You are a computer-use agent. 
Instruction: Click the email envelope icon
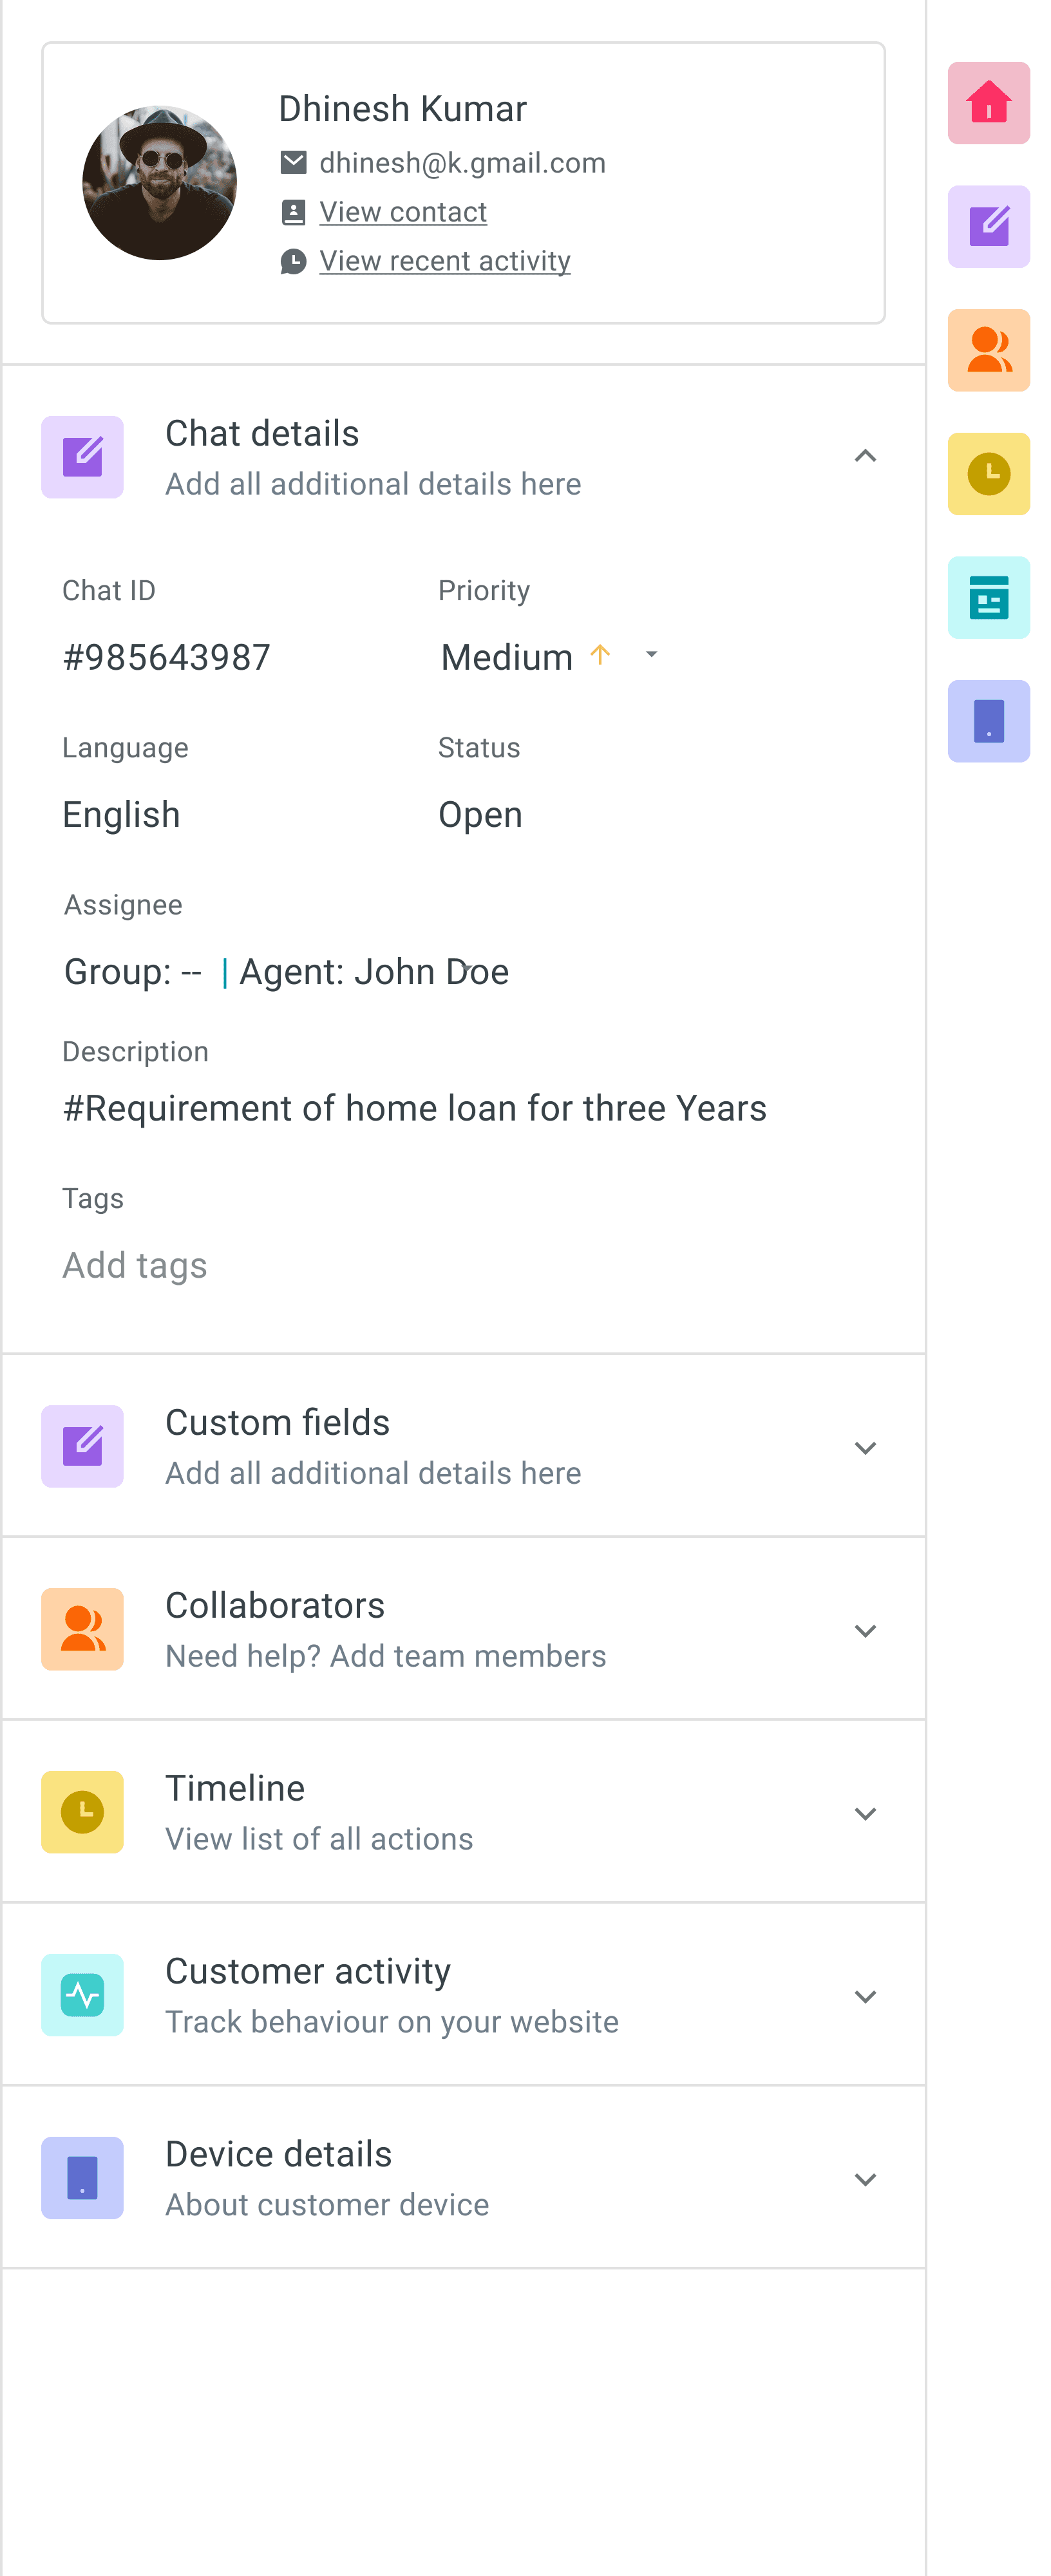point(293,162)
